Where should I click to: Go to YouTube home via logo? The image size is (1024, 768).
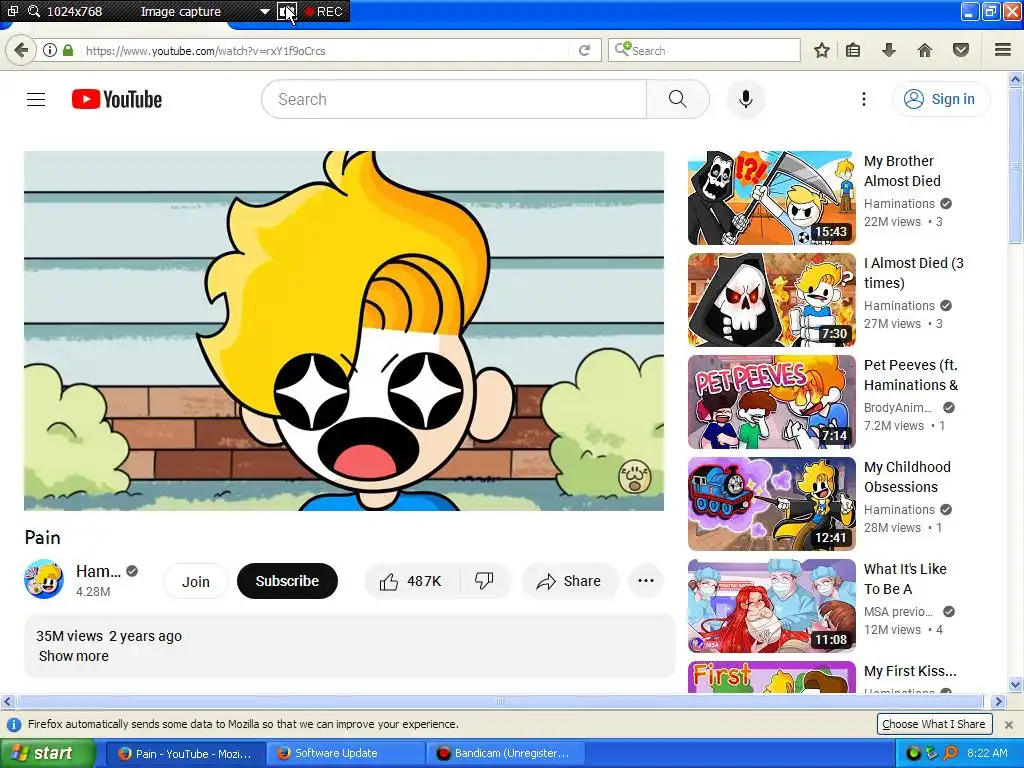[x=117, y=99]
